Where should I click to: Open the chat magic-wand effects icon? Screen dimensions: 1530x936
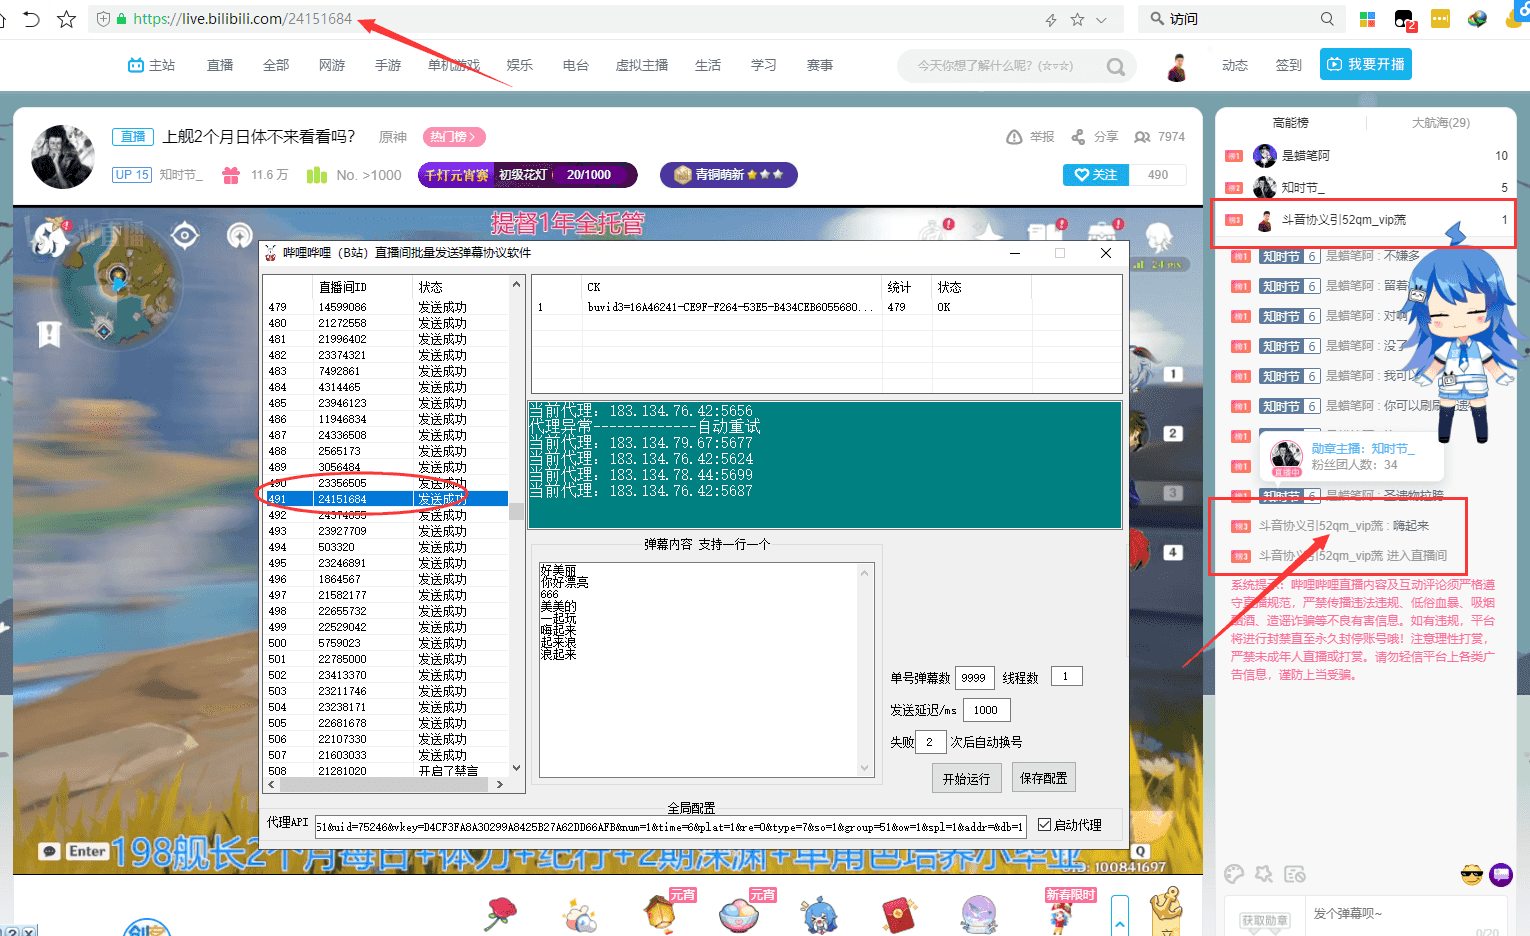click(1264, 875)
